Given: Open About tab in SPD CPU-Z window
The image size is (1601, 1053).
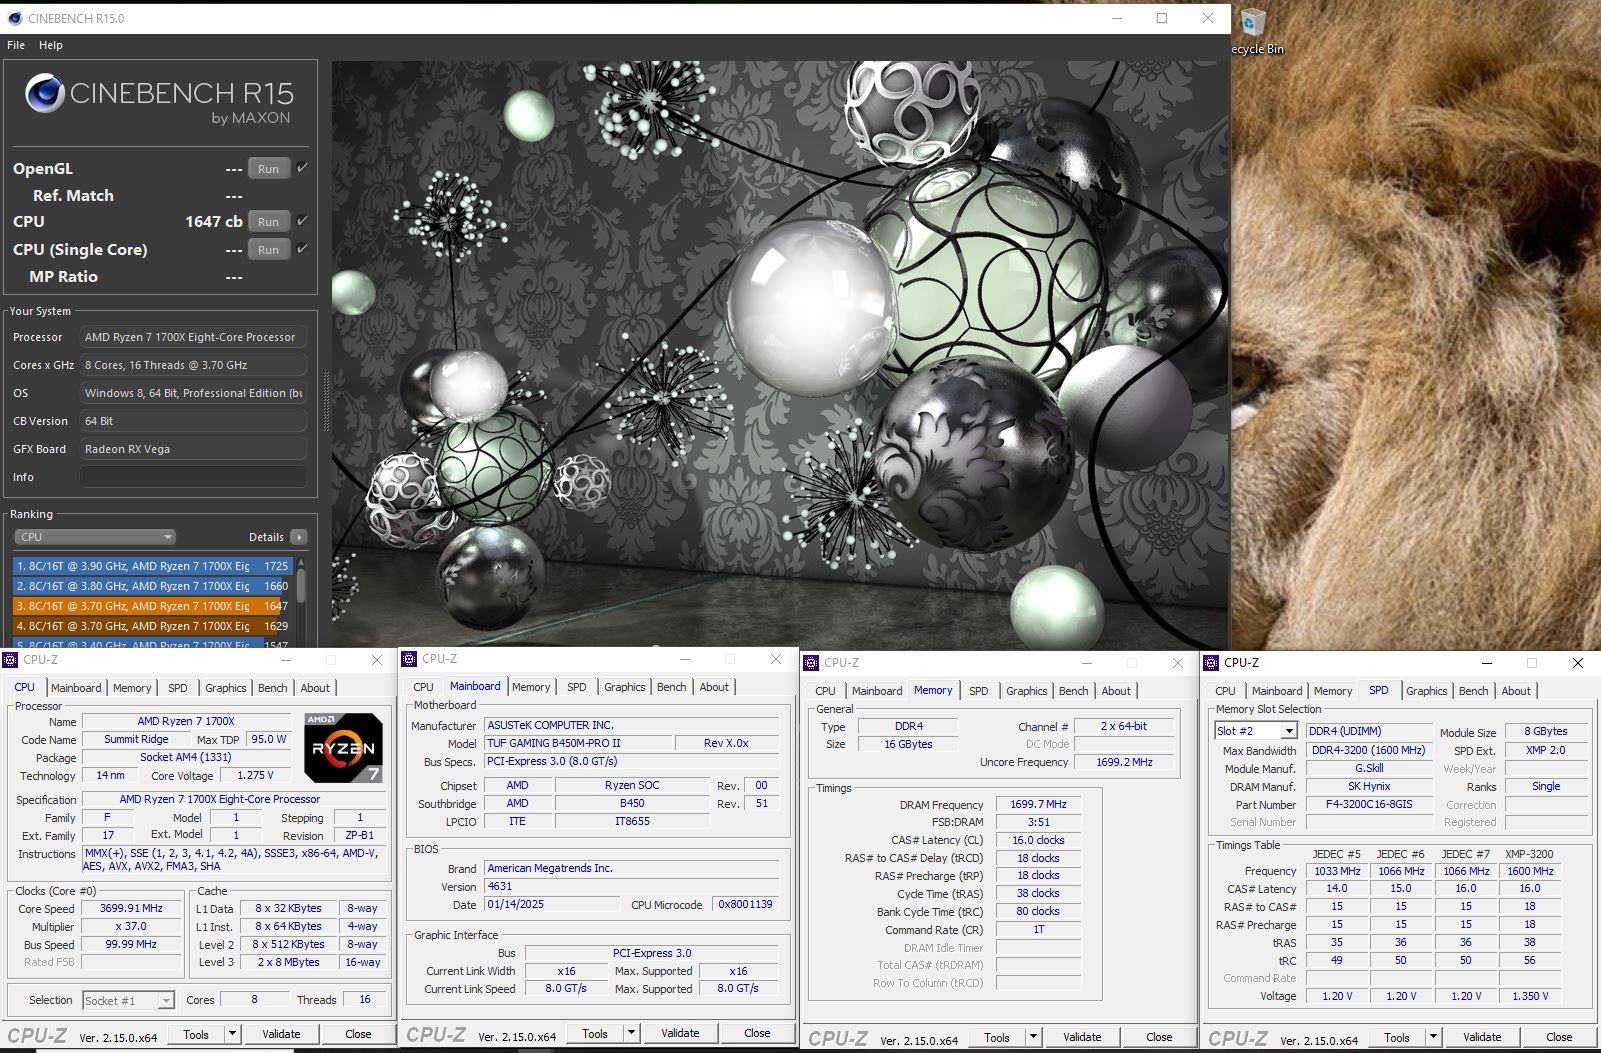Looking at the screenshot, I should coord(1516,691).
